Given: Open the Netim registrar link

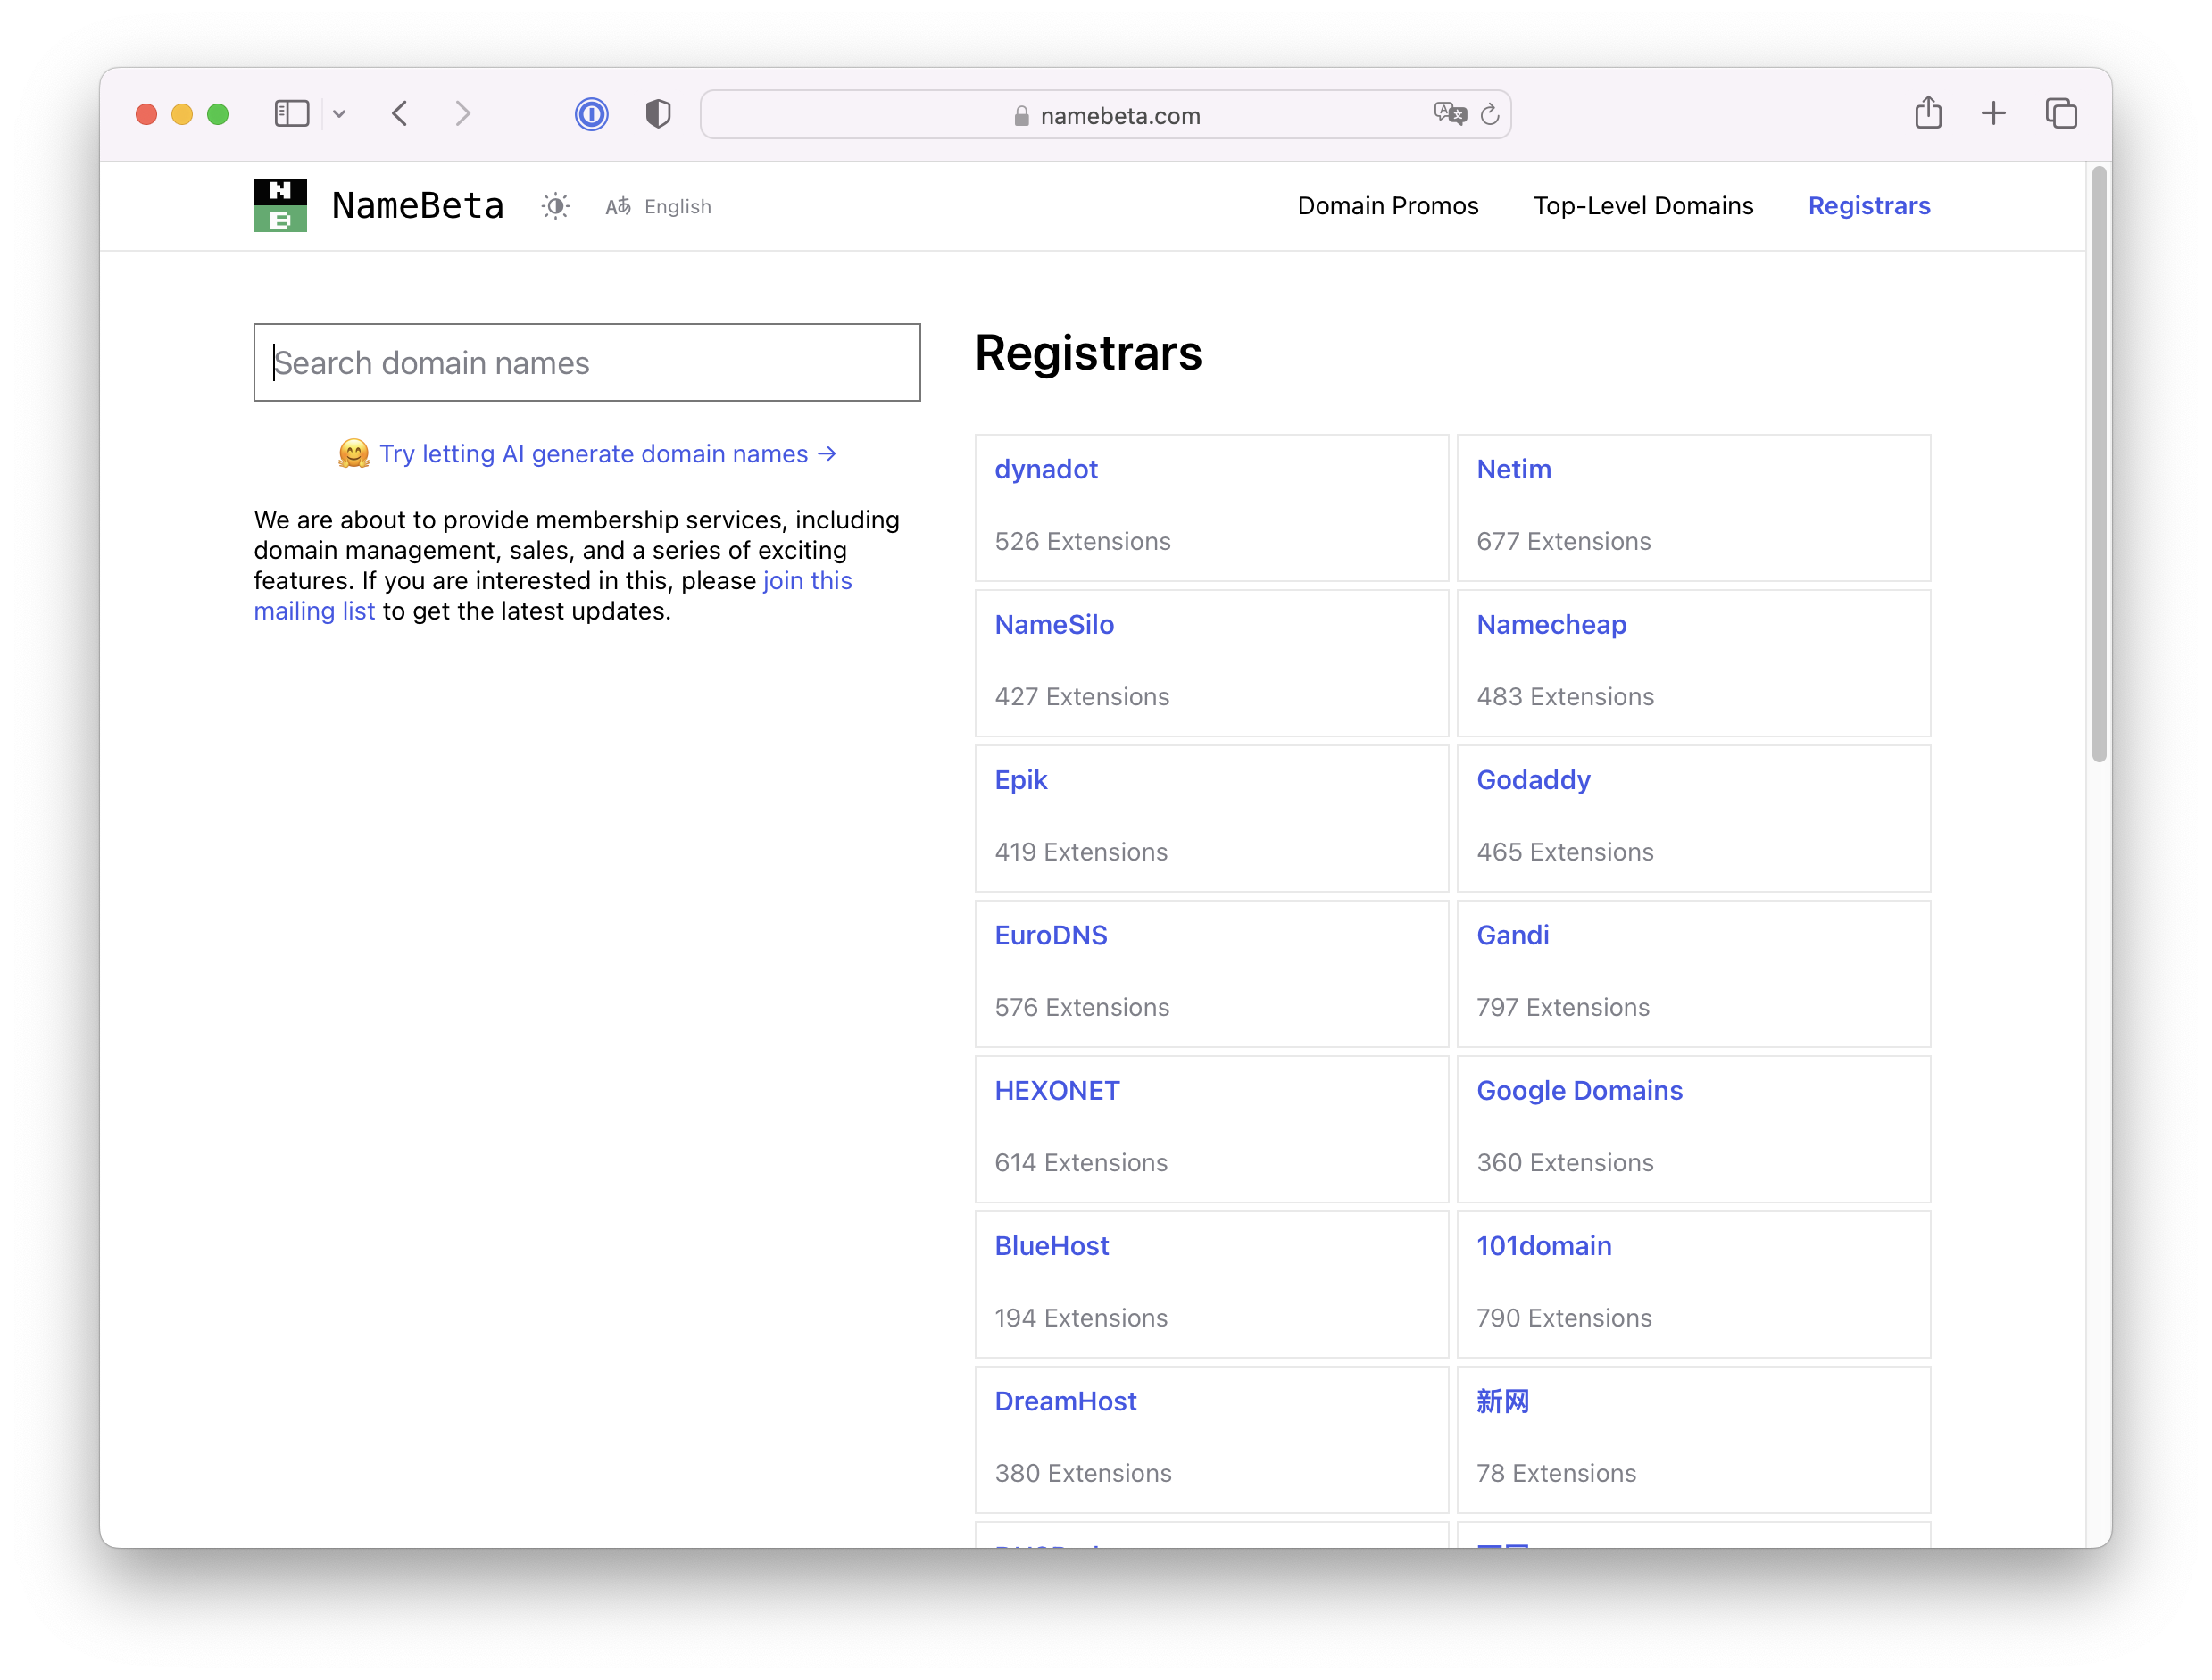Looking at the screenshot, I should (1513, 469).
